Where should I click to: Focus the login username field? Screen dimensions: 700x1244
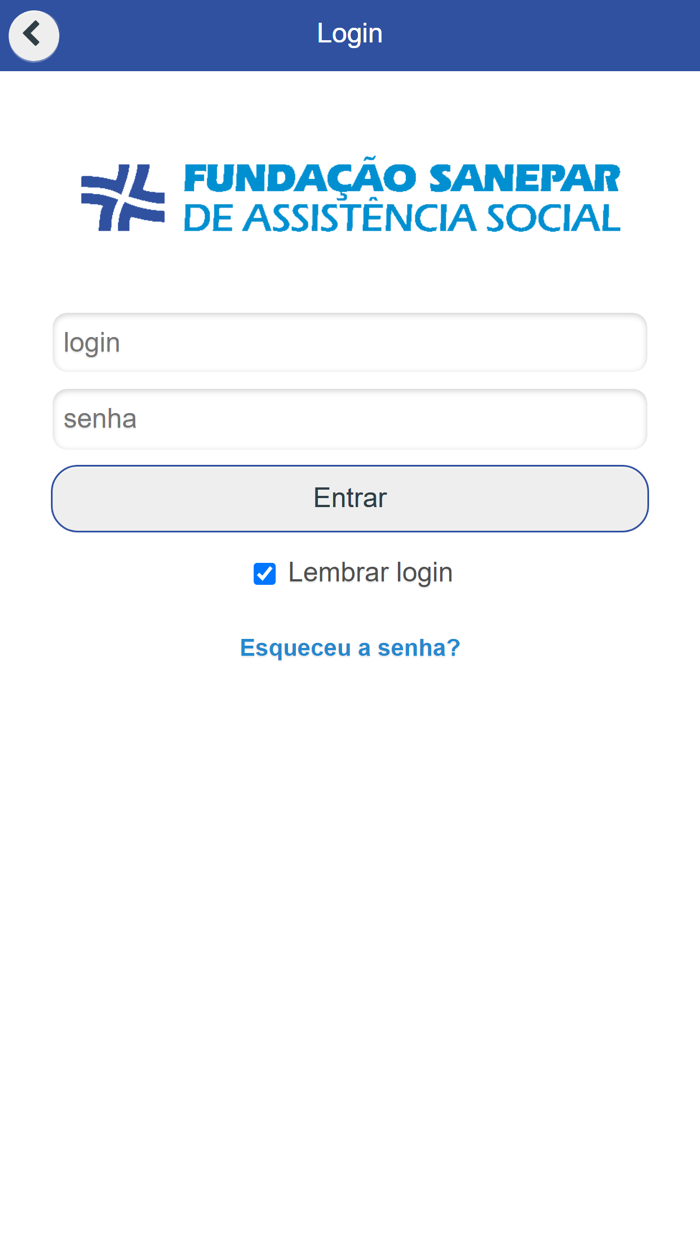[x=350, y=341]
